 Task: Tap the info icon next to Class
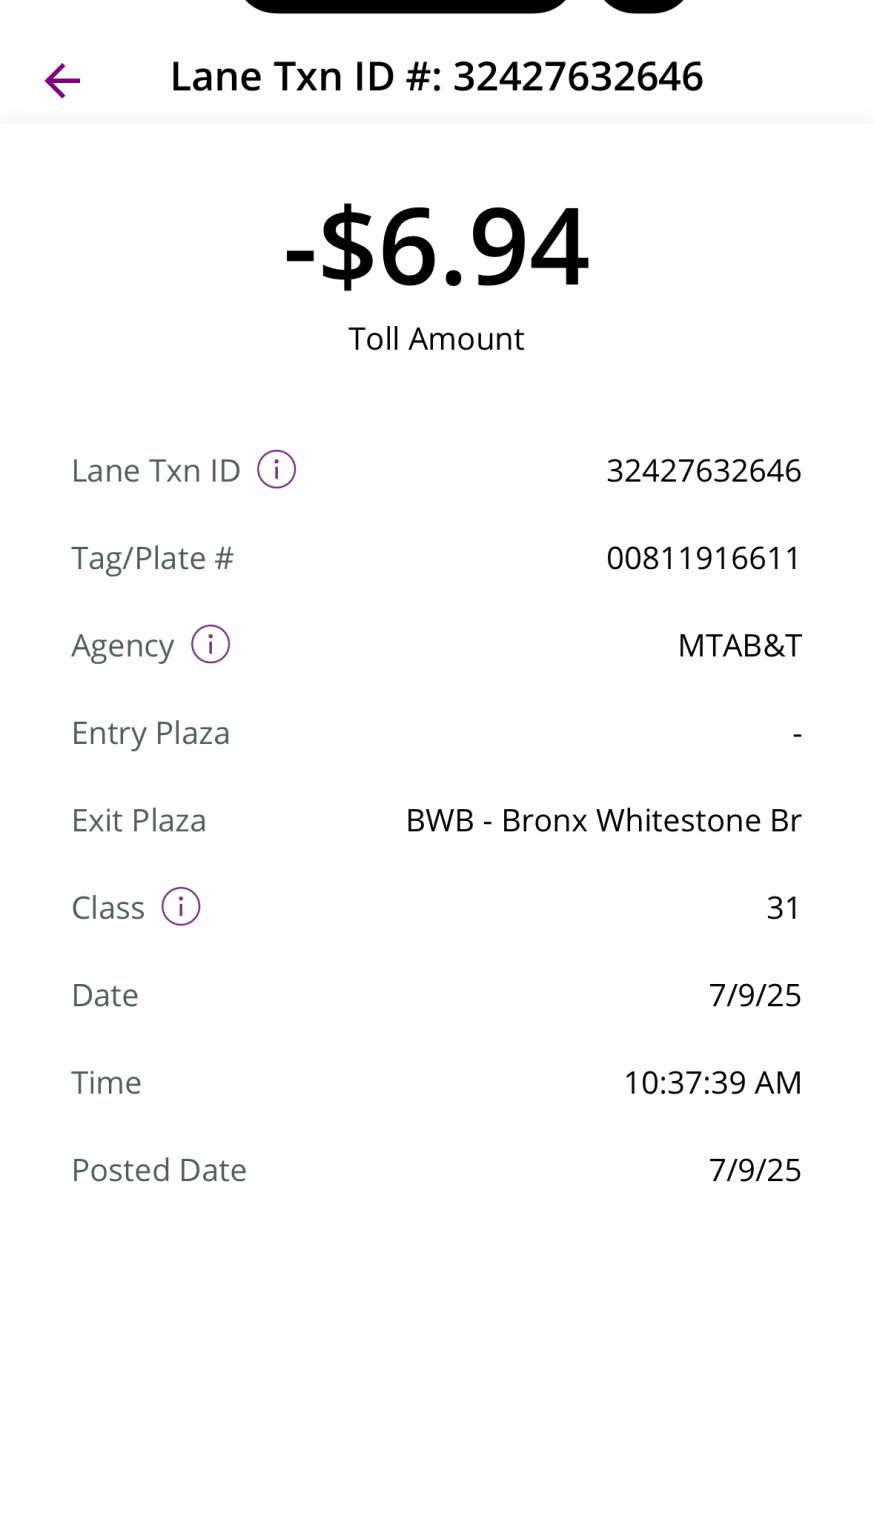tap(181, 906)
